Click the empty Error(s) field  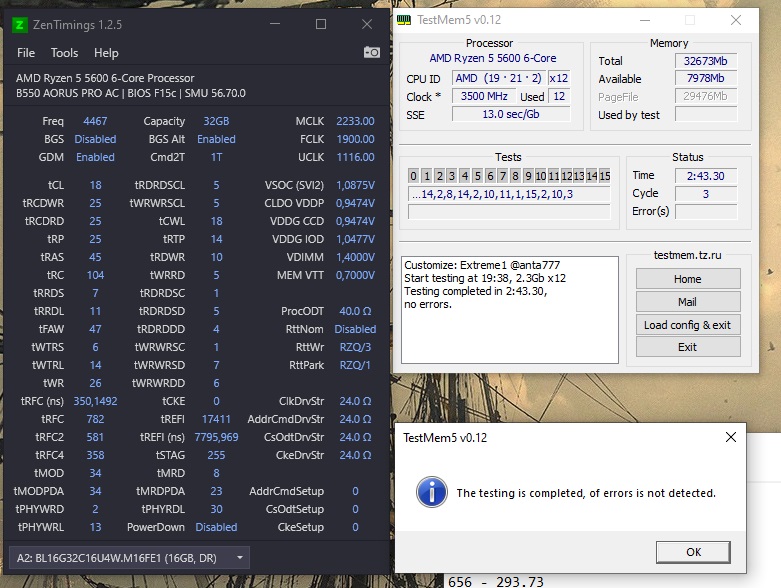[705, 212]
